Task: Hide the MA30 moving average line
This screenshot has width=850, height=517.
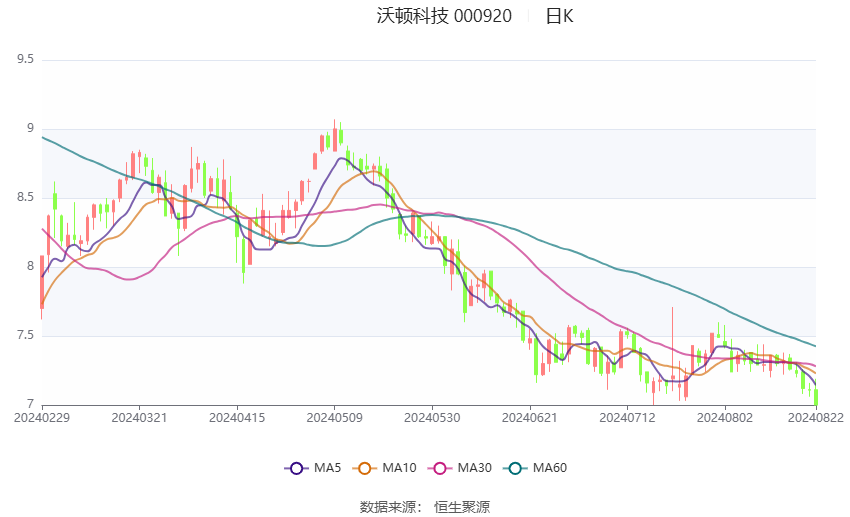Action: [460, 468]
